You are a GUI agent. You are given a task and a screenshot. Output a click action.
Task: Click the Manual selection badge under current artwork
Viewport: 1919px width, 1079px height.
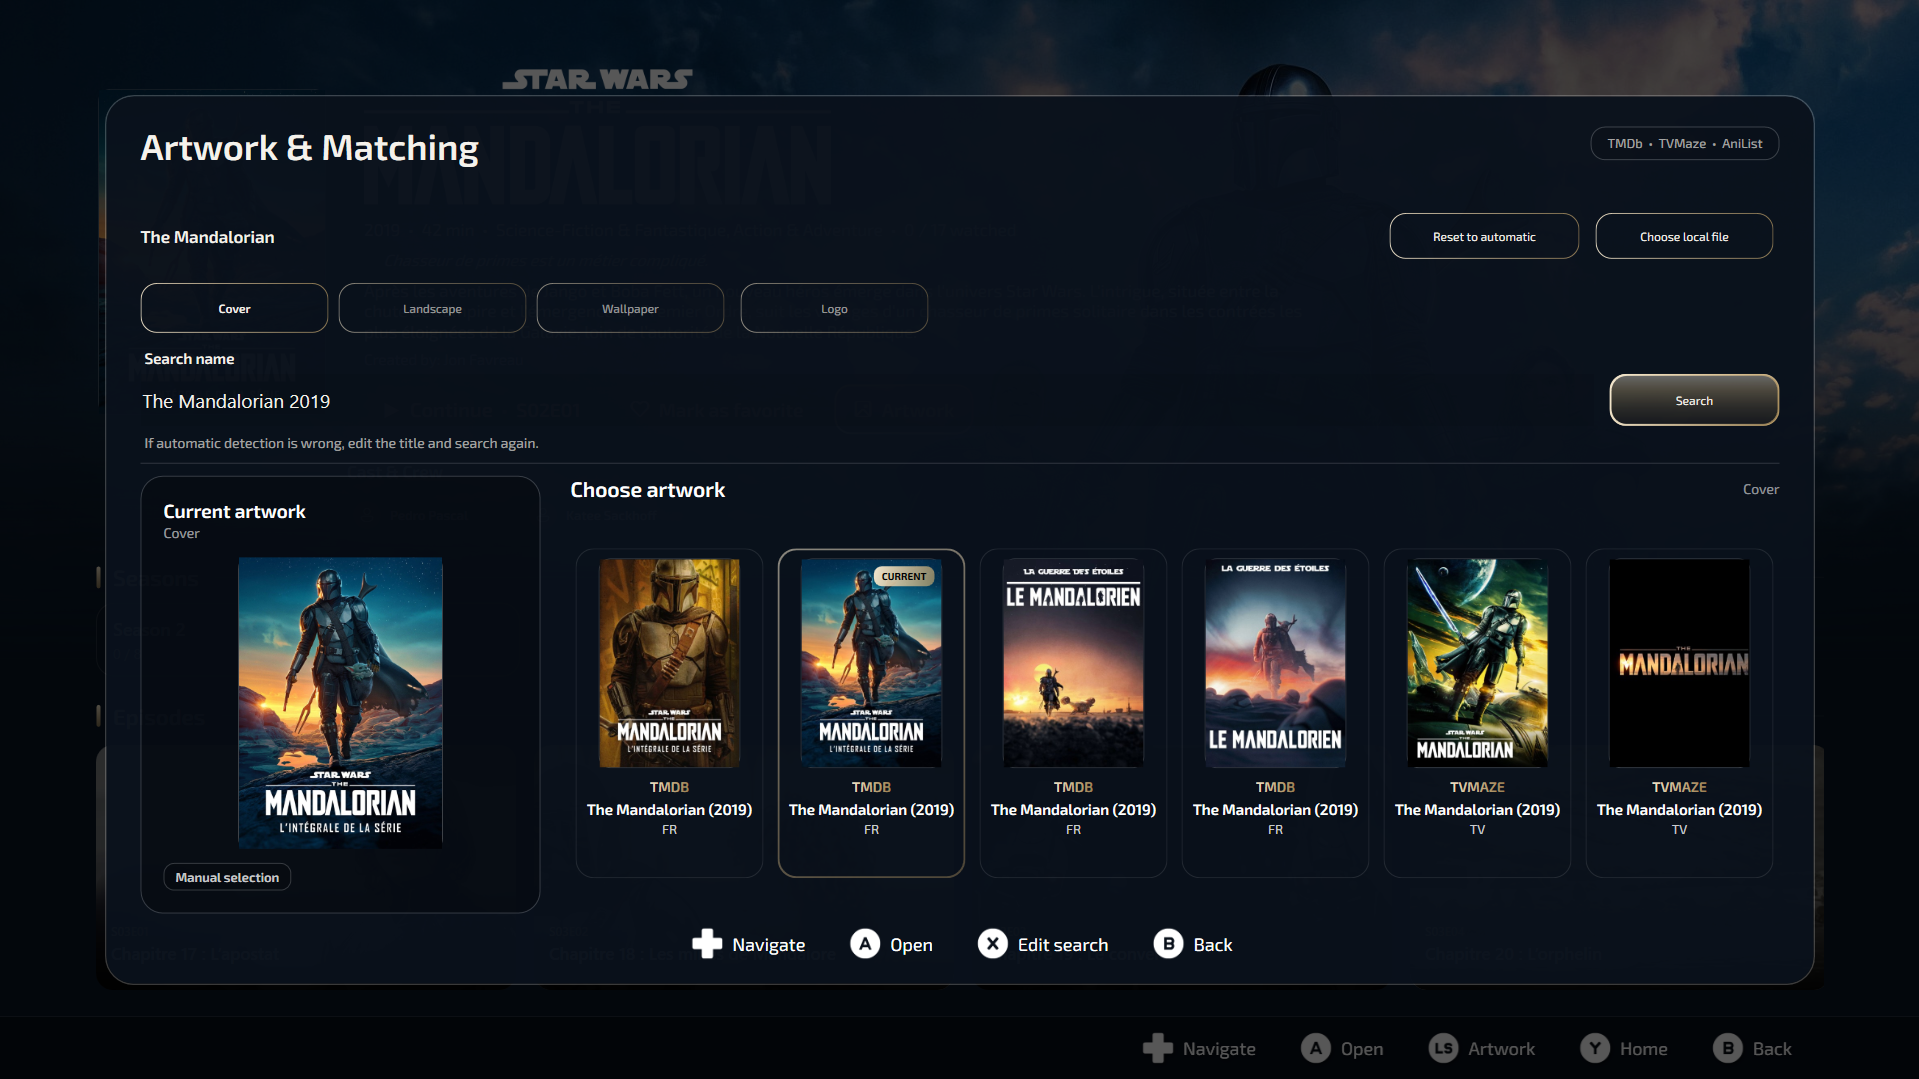click(227, 877)
